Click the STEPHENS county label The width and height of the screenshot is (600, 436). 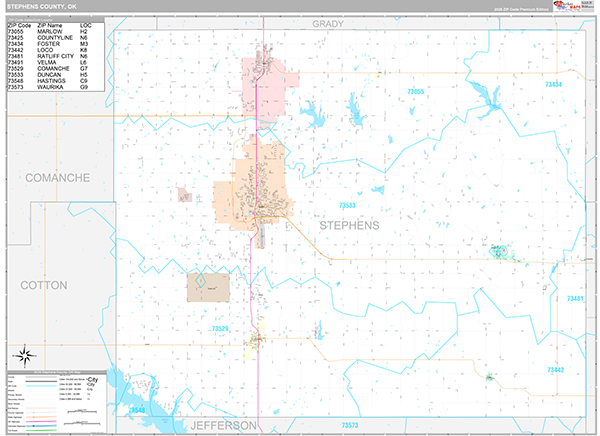tap(349, 225)
